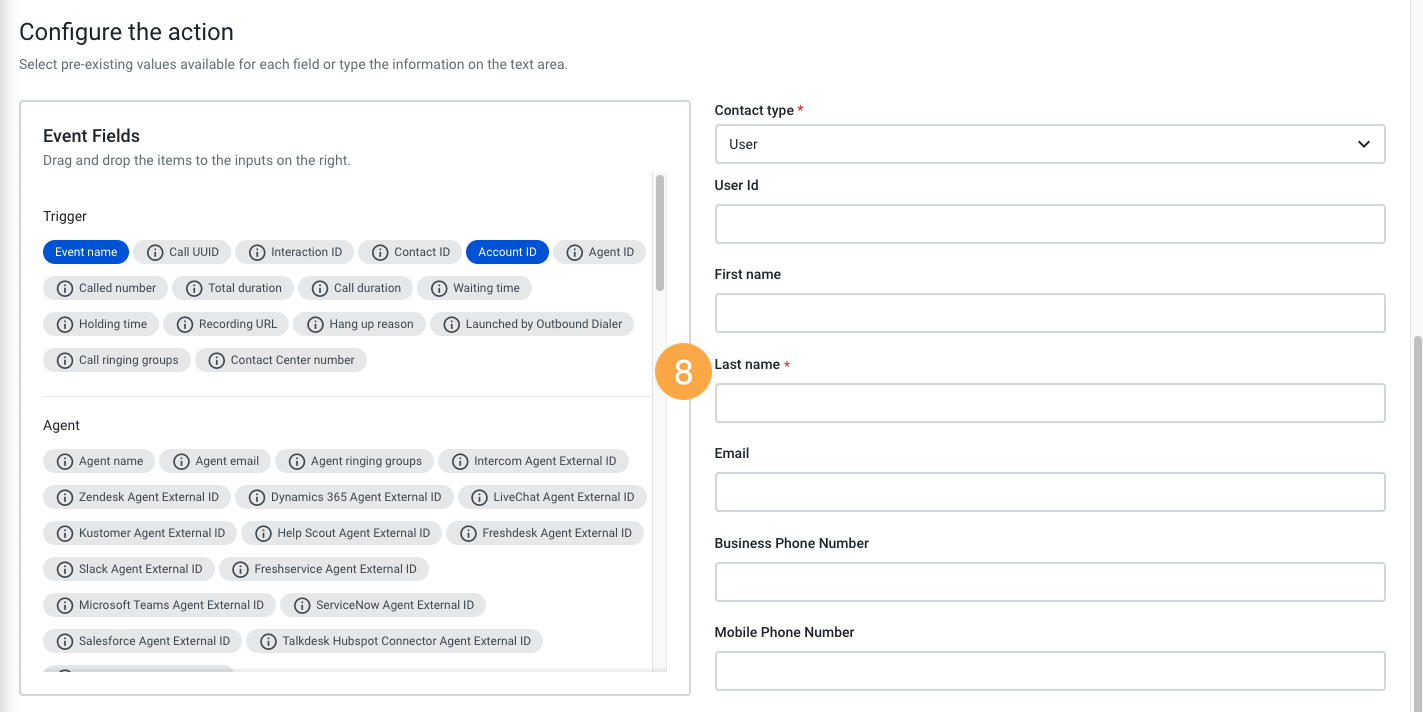1423x712 pixels.
Task: Click the info icon on Contact Center number
Action: click(x=216, y=360)
